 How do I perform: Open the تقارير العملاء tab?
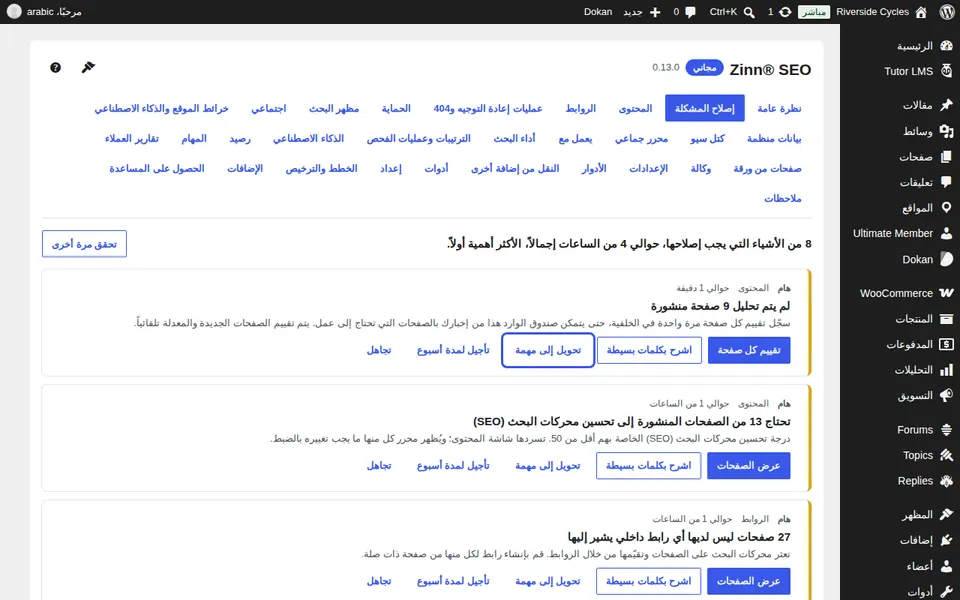tap(132, 138)
